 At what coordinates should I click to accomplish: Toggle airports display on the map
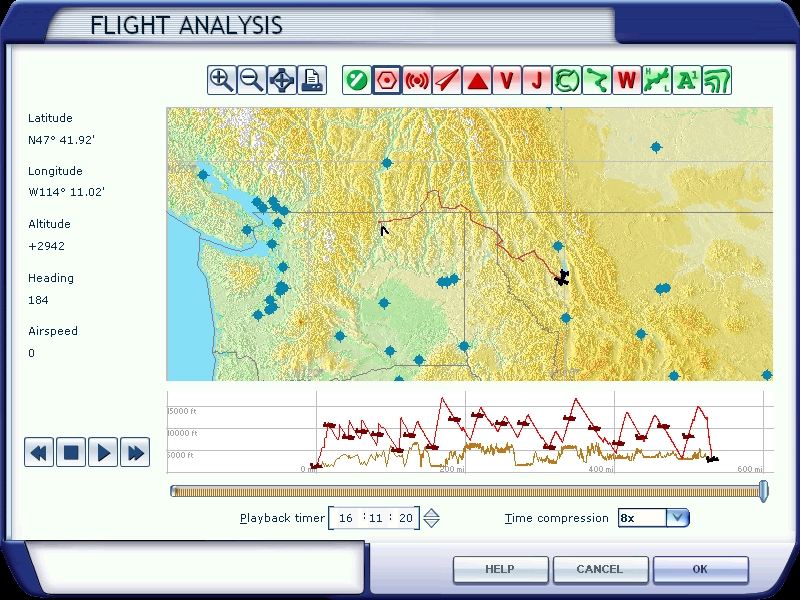point(357,80)
